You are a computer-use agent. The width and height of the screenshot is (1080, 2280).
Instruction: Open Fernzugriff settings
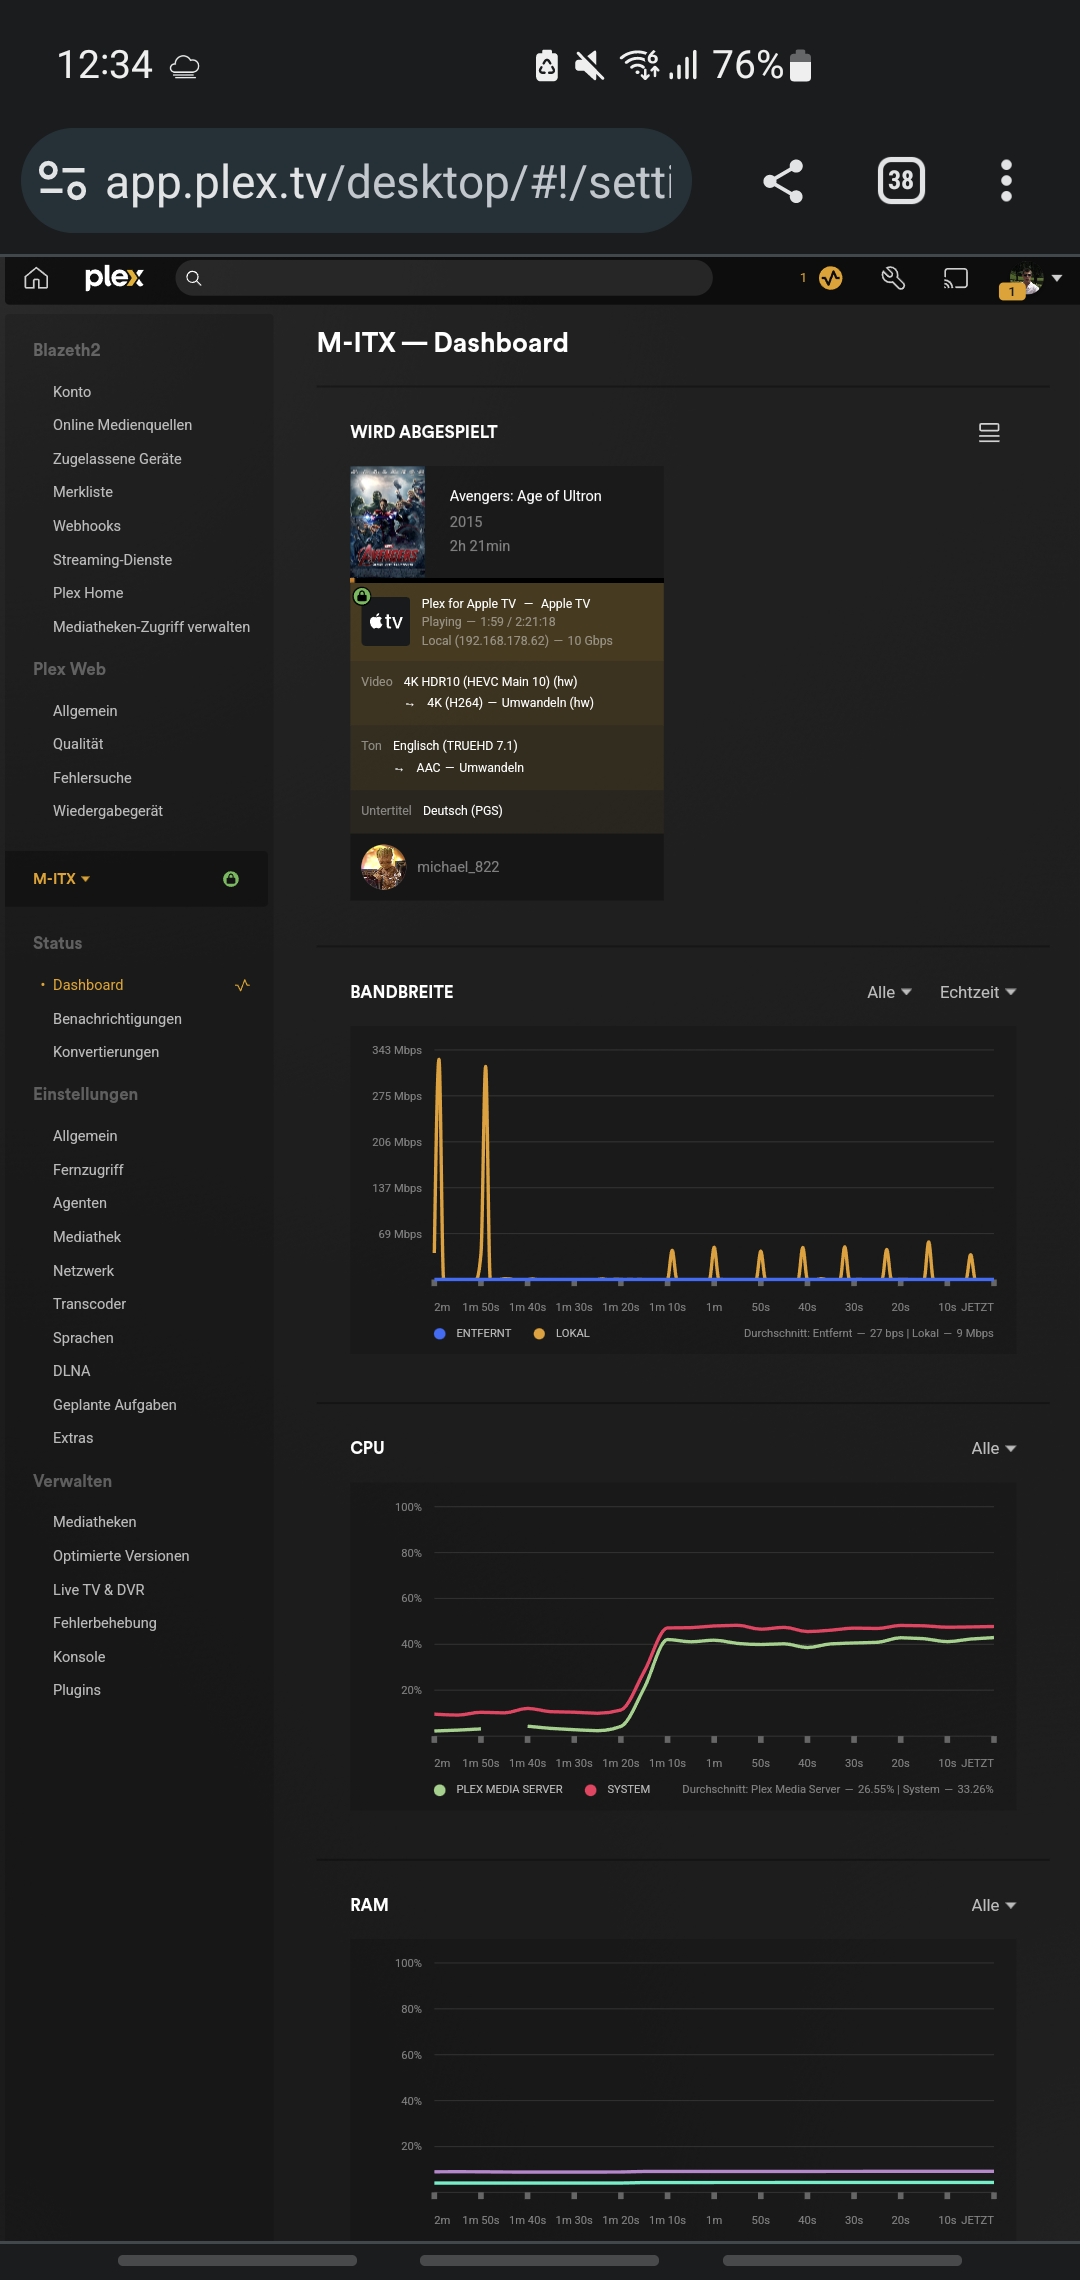tap(88, 1170)
